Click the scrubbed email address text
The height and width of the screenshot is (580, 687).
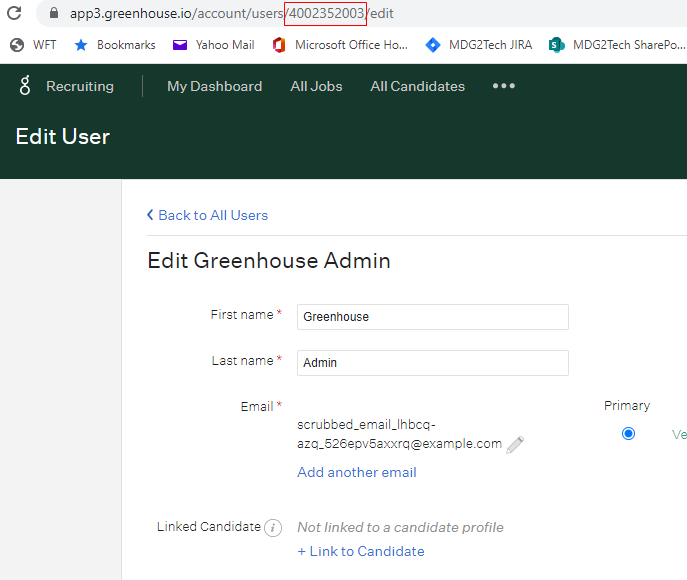pyautogui.click(x=399, y=434)
